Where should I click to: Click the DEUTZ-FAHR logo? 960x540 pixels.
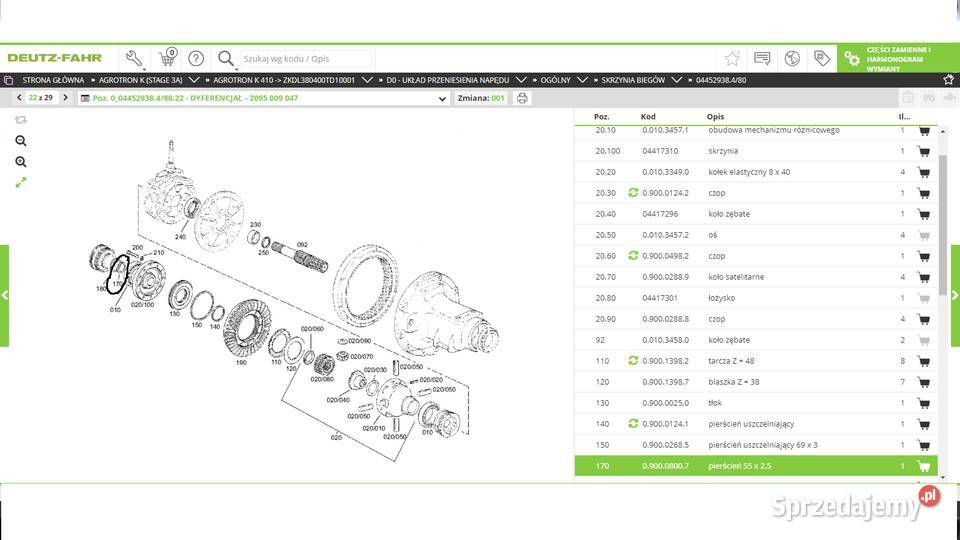pos(55,58)
